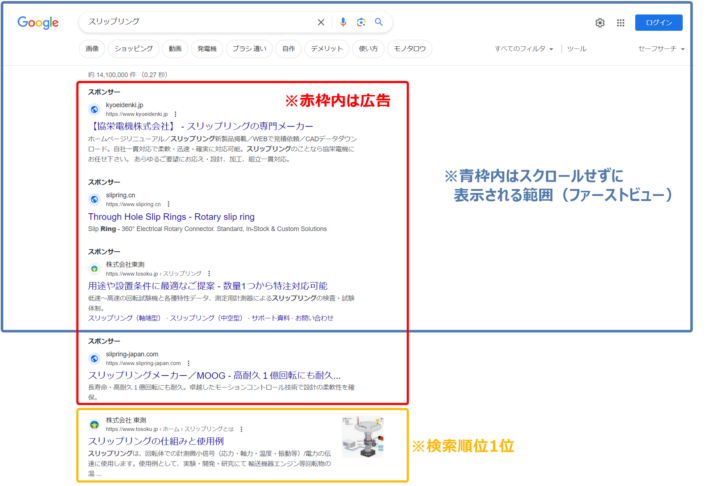Select the 使い方 filter chip
The height and width of the screenshot is (486, 720).
(368, 49)
